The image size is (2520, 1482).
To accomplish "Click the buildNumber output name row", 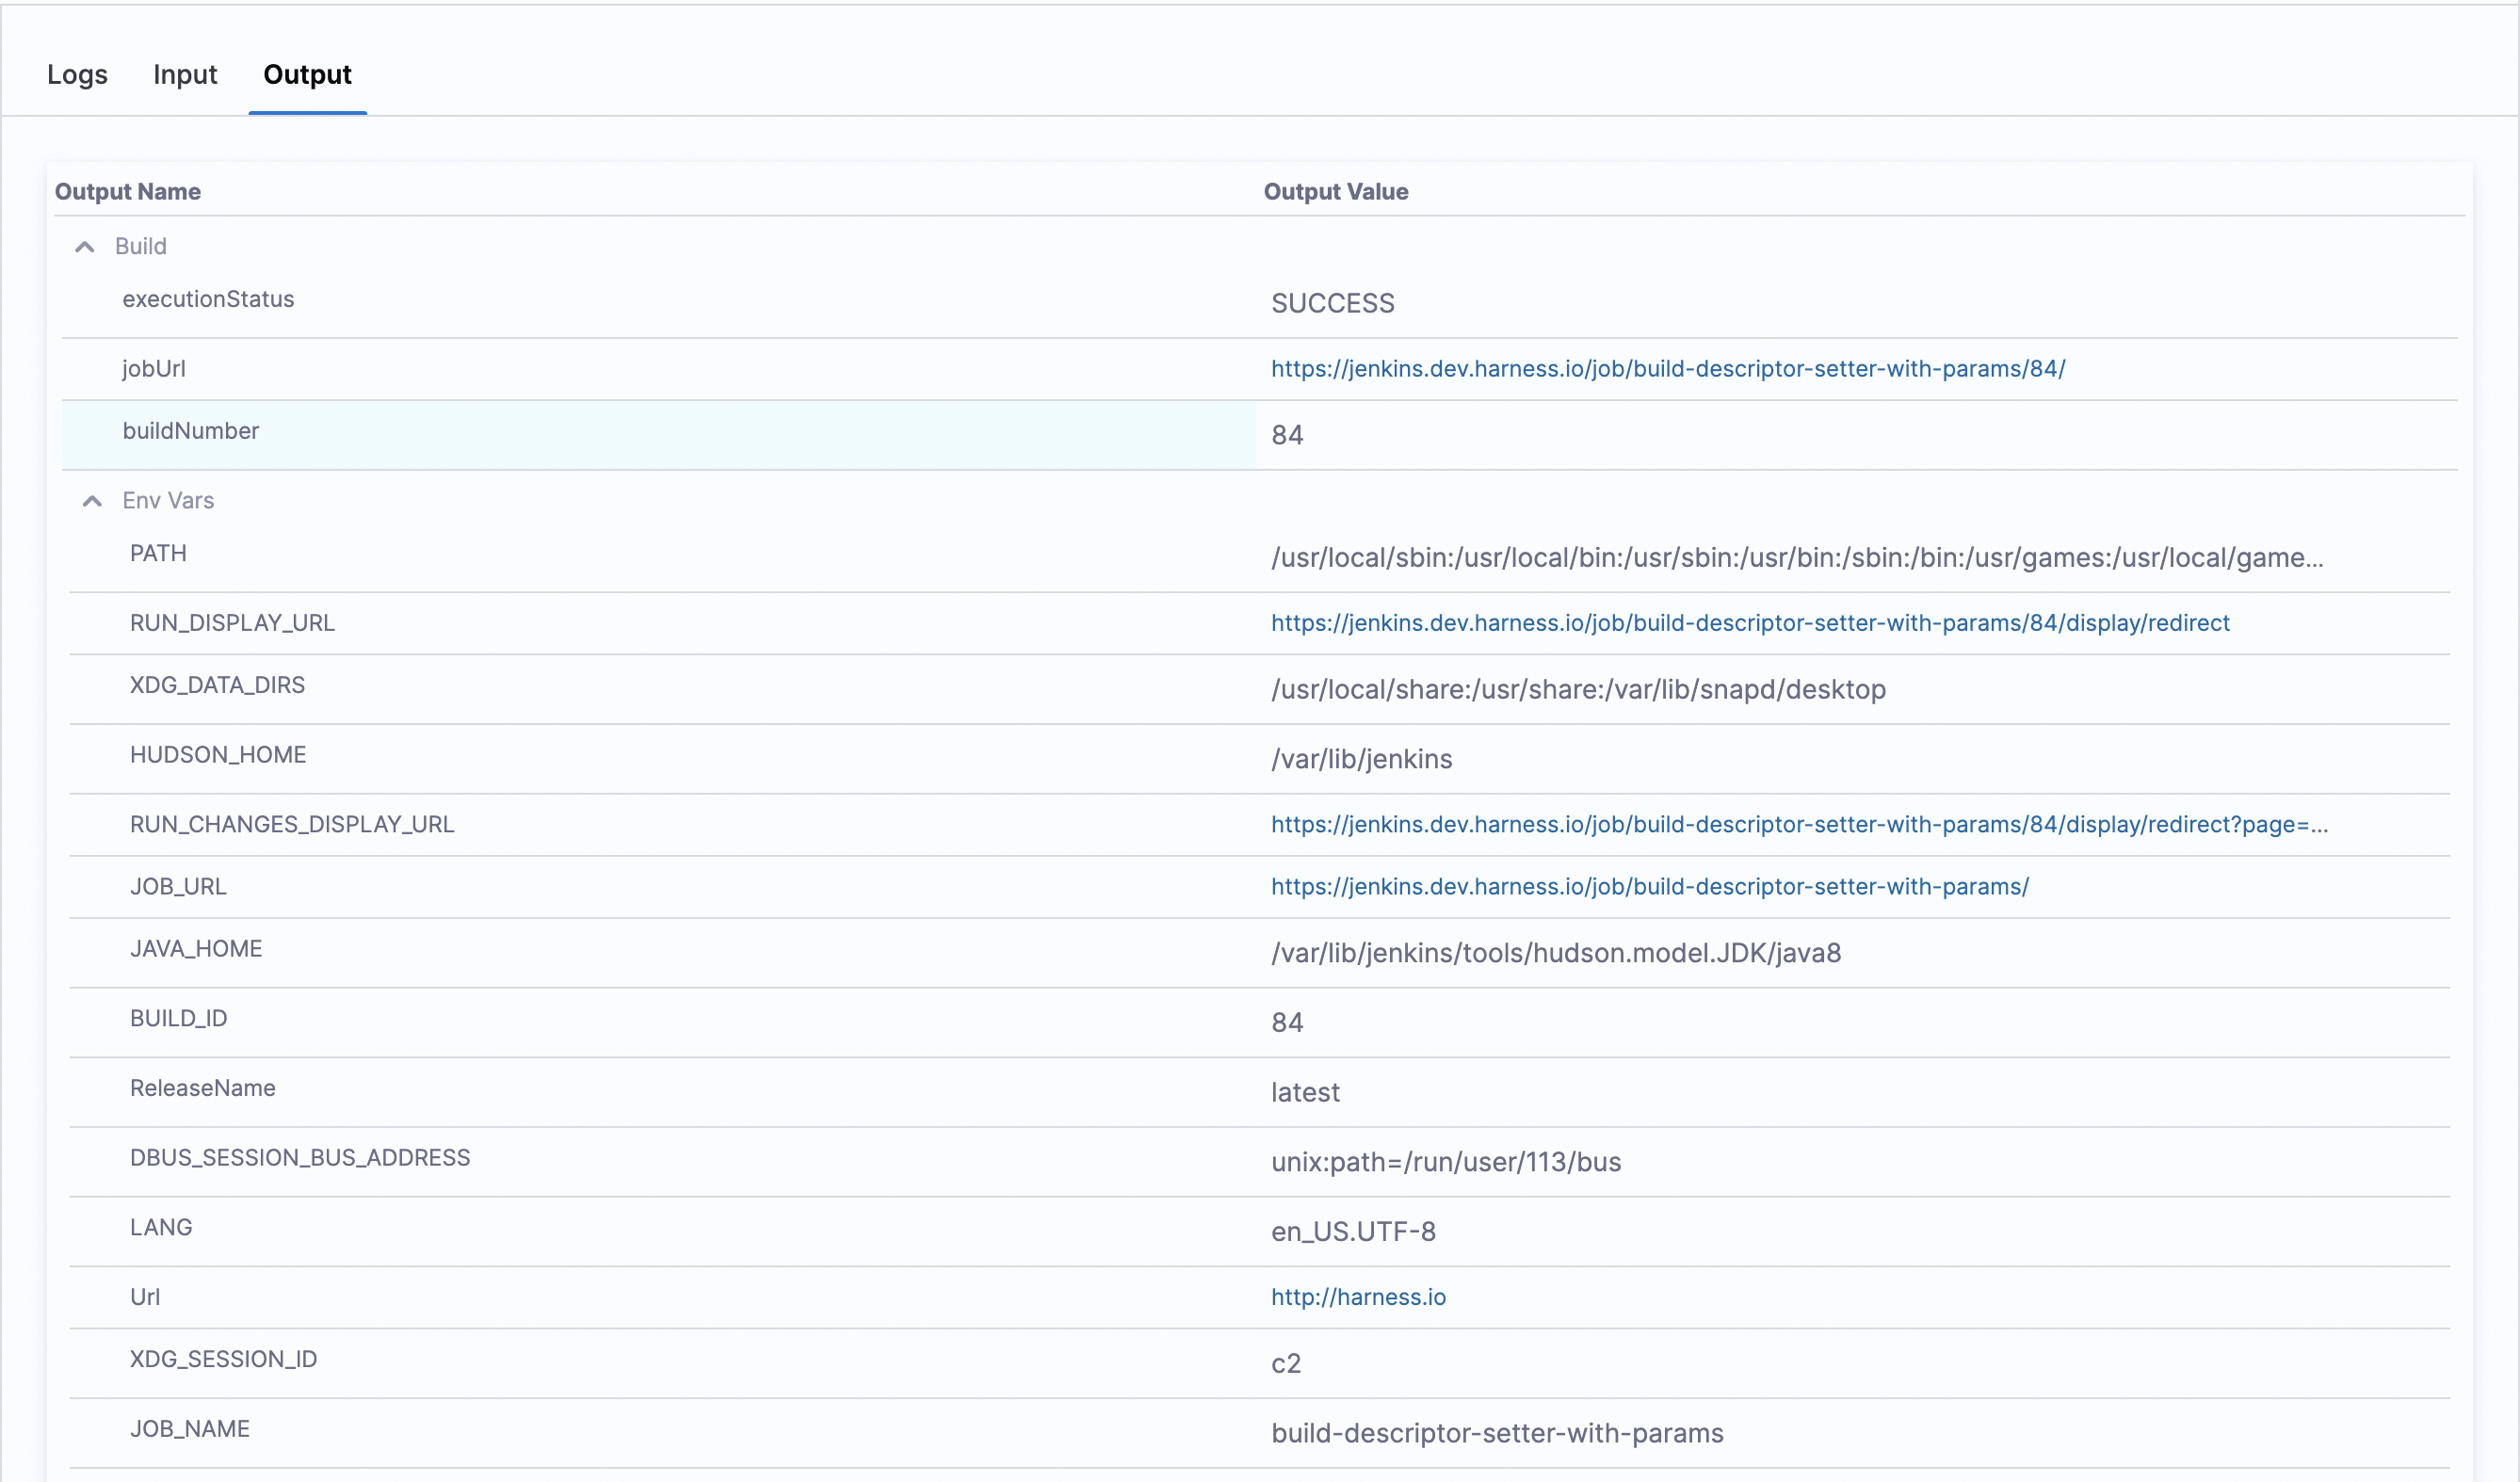I will (x=191, y=431).
